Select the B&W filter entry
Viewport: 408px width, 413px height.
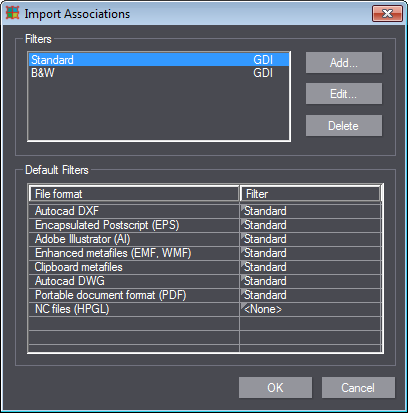point(159,73)
